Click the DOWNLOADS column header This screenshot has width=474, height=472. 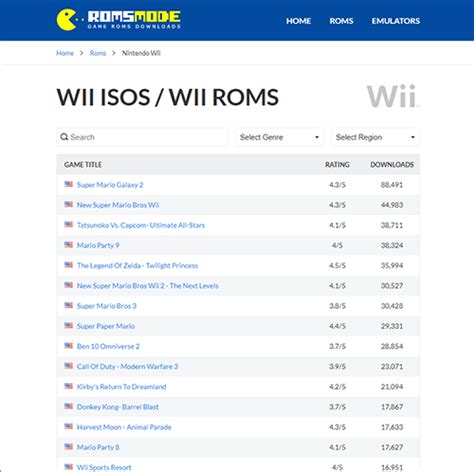point(392,165)
